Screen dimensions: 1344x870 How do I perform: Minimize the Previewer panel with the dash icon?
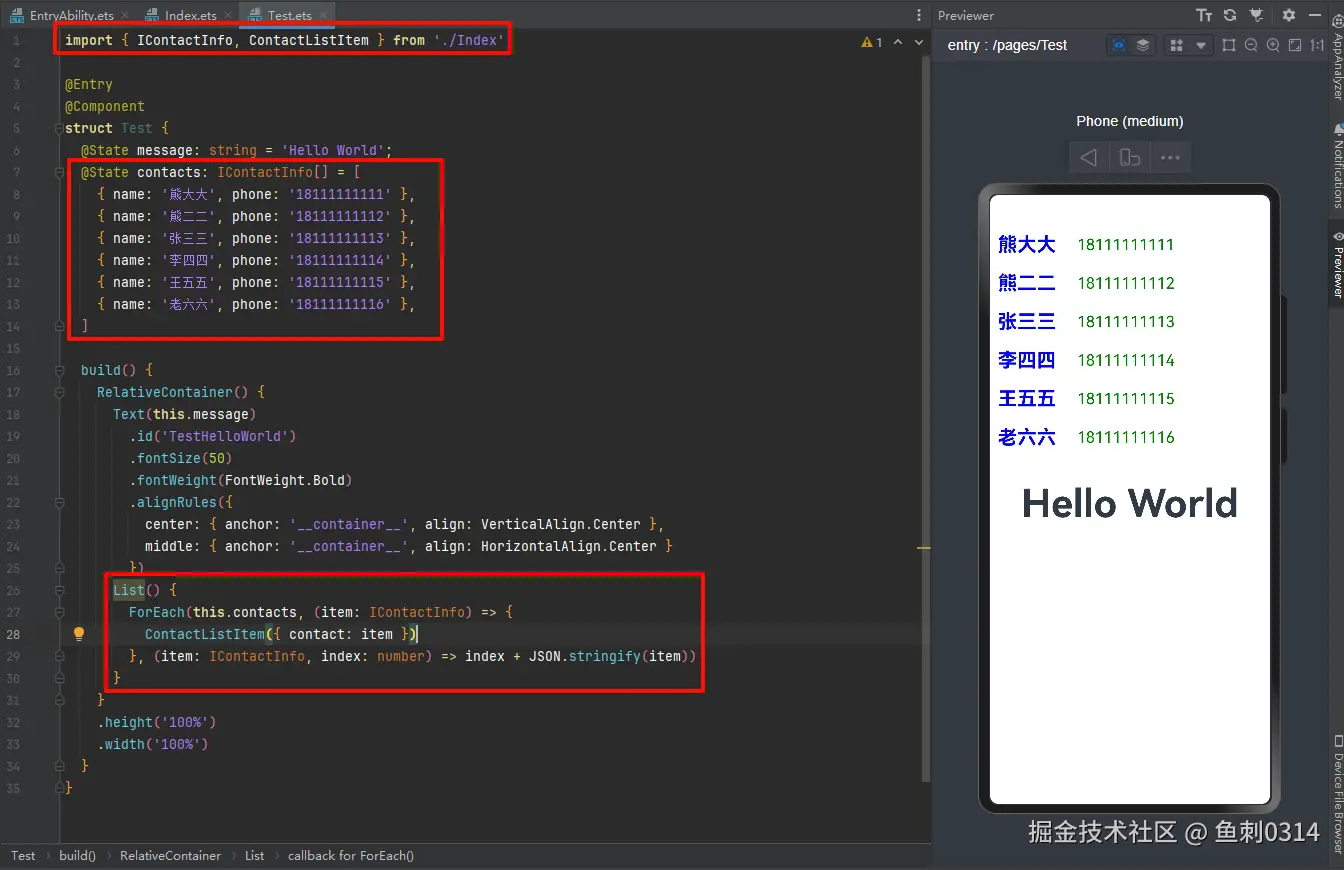(1316, 15)
